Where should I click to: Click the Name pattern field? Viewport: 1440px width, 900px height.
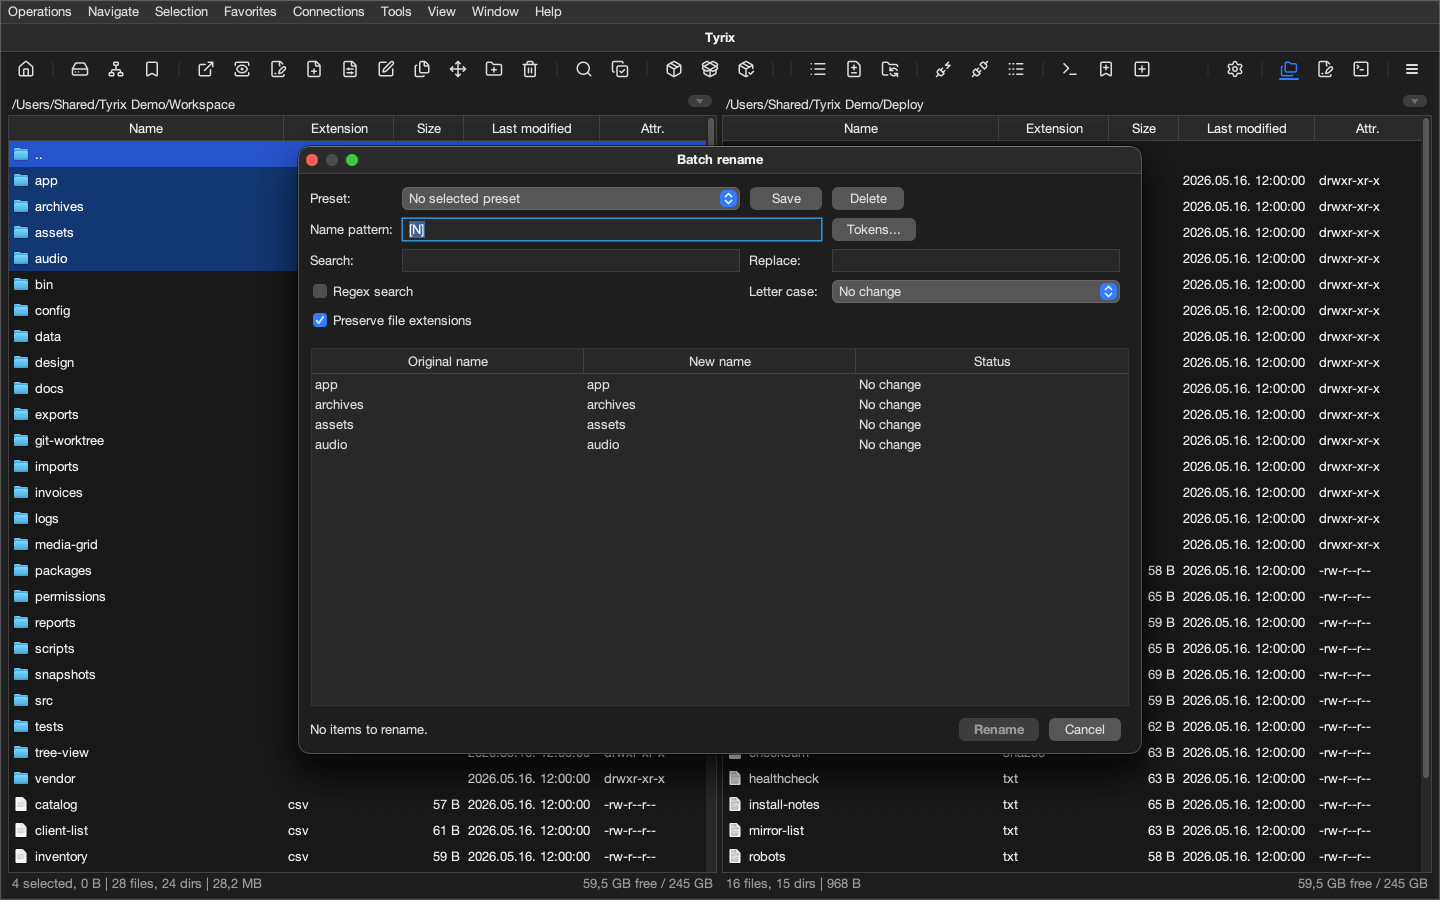(612, 229)
